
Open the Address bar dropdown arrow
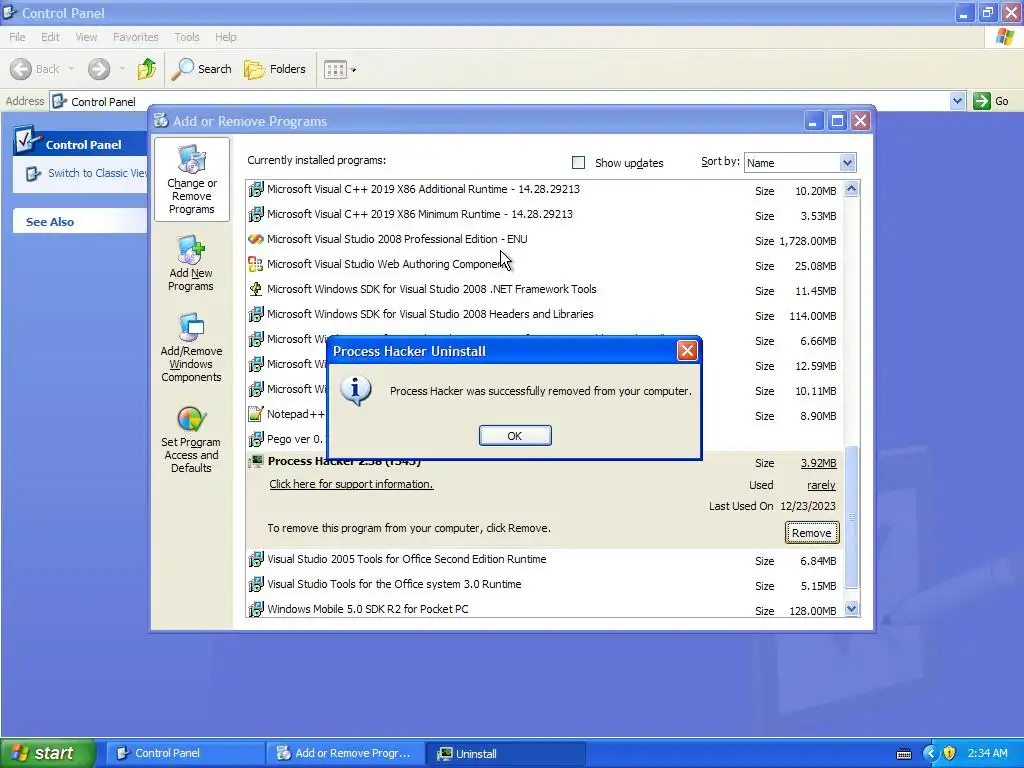tap(957, 101)
